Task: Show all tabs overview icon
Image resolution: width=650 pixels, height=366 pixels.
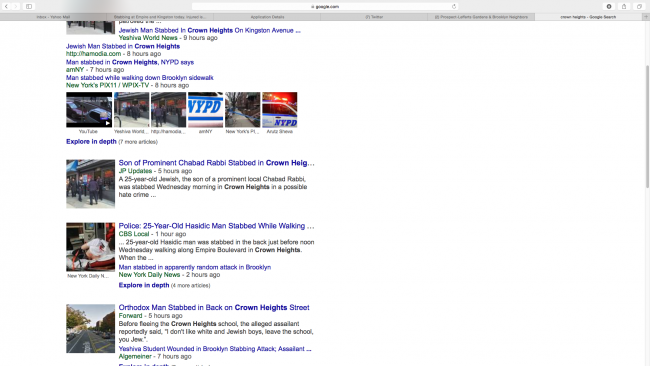Action: point(639,6)
